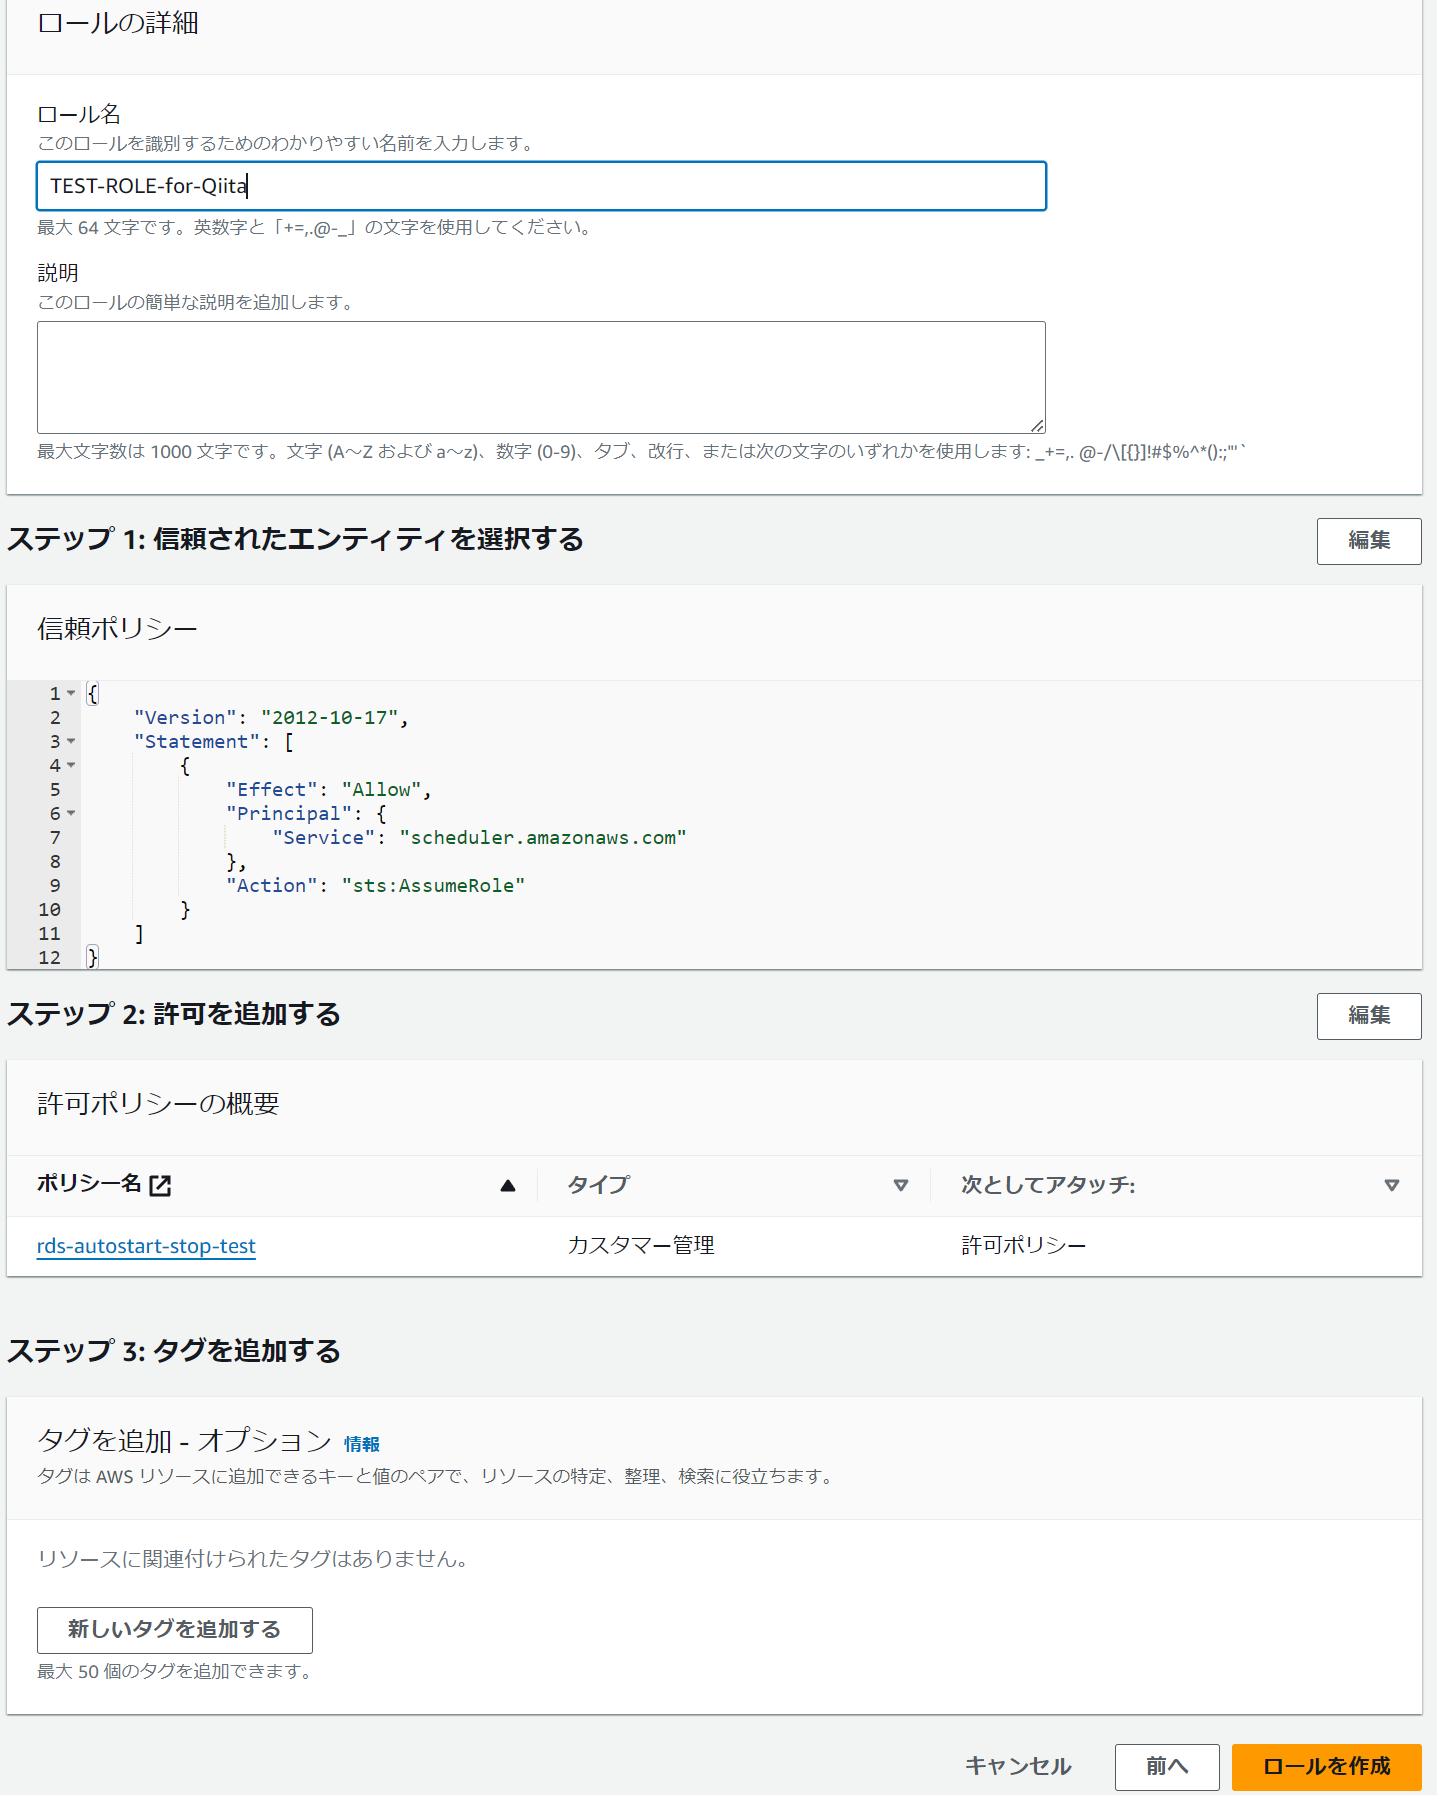Click the Previous button
Image resolution: width=1437 pixels, height=1795 pixels.
point(1166,1767)
